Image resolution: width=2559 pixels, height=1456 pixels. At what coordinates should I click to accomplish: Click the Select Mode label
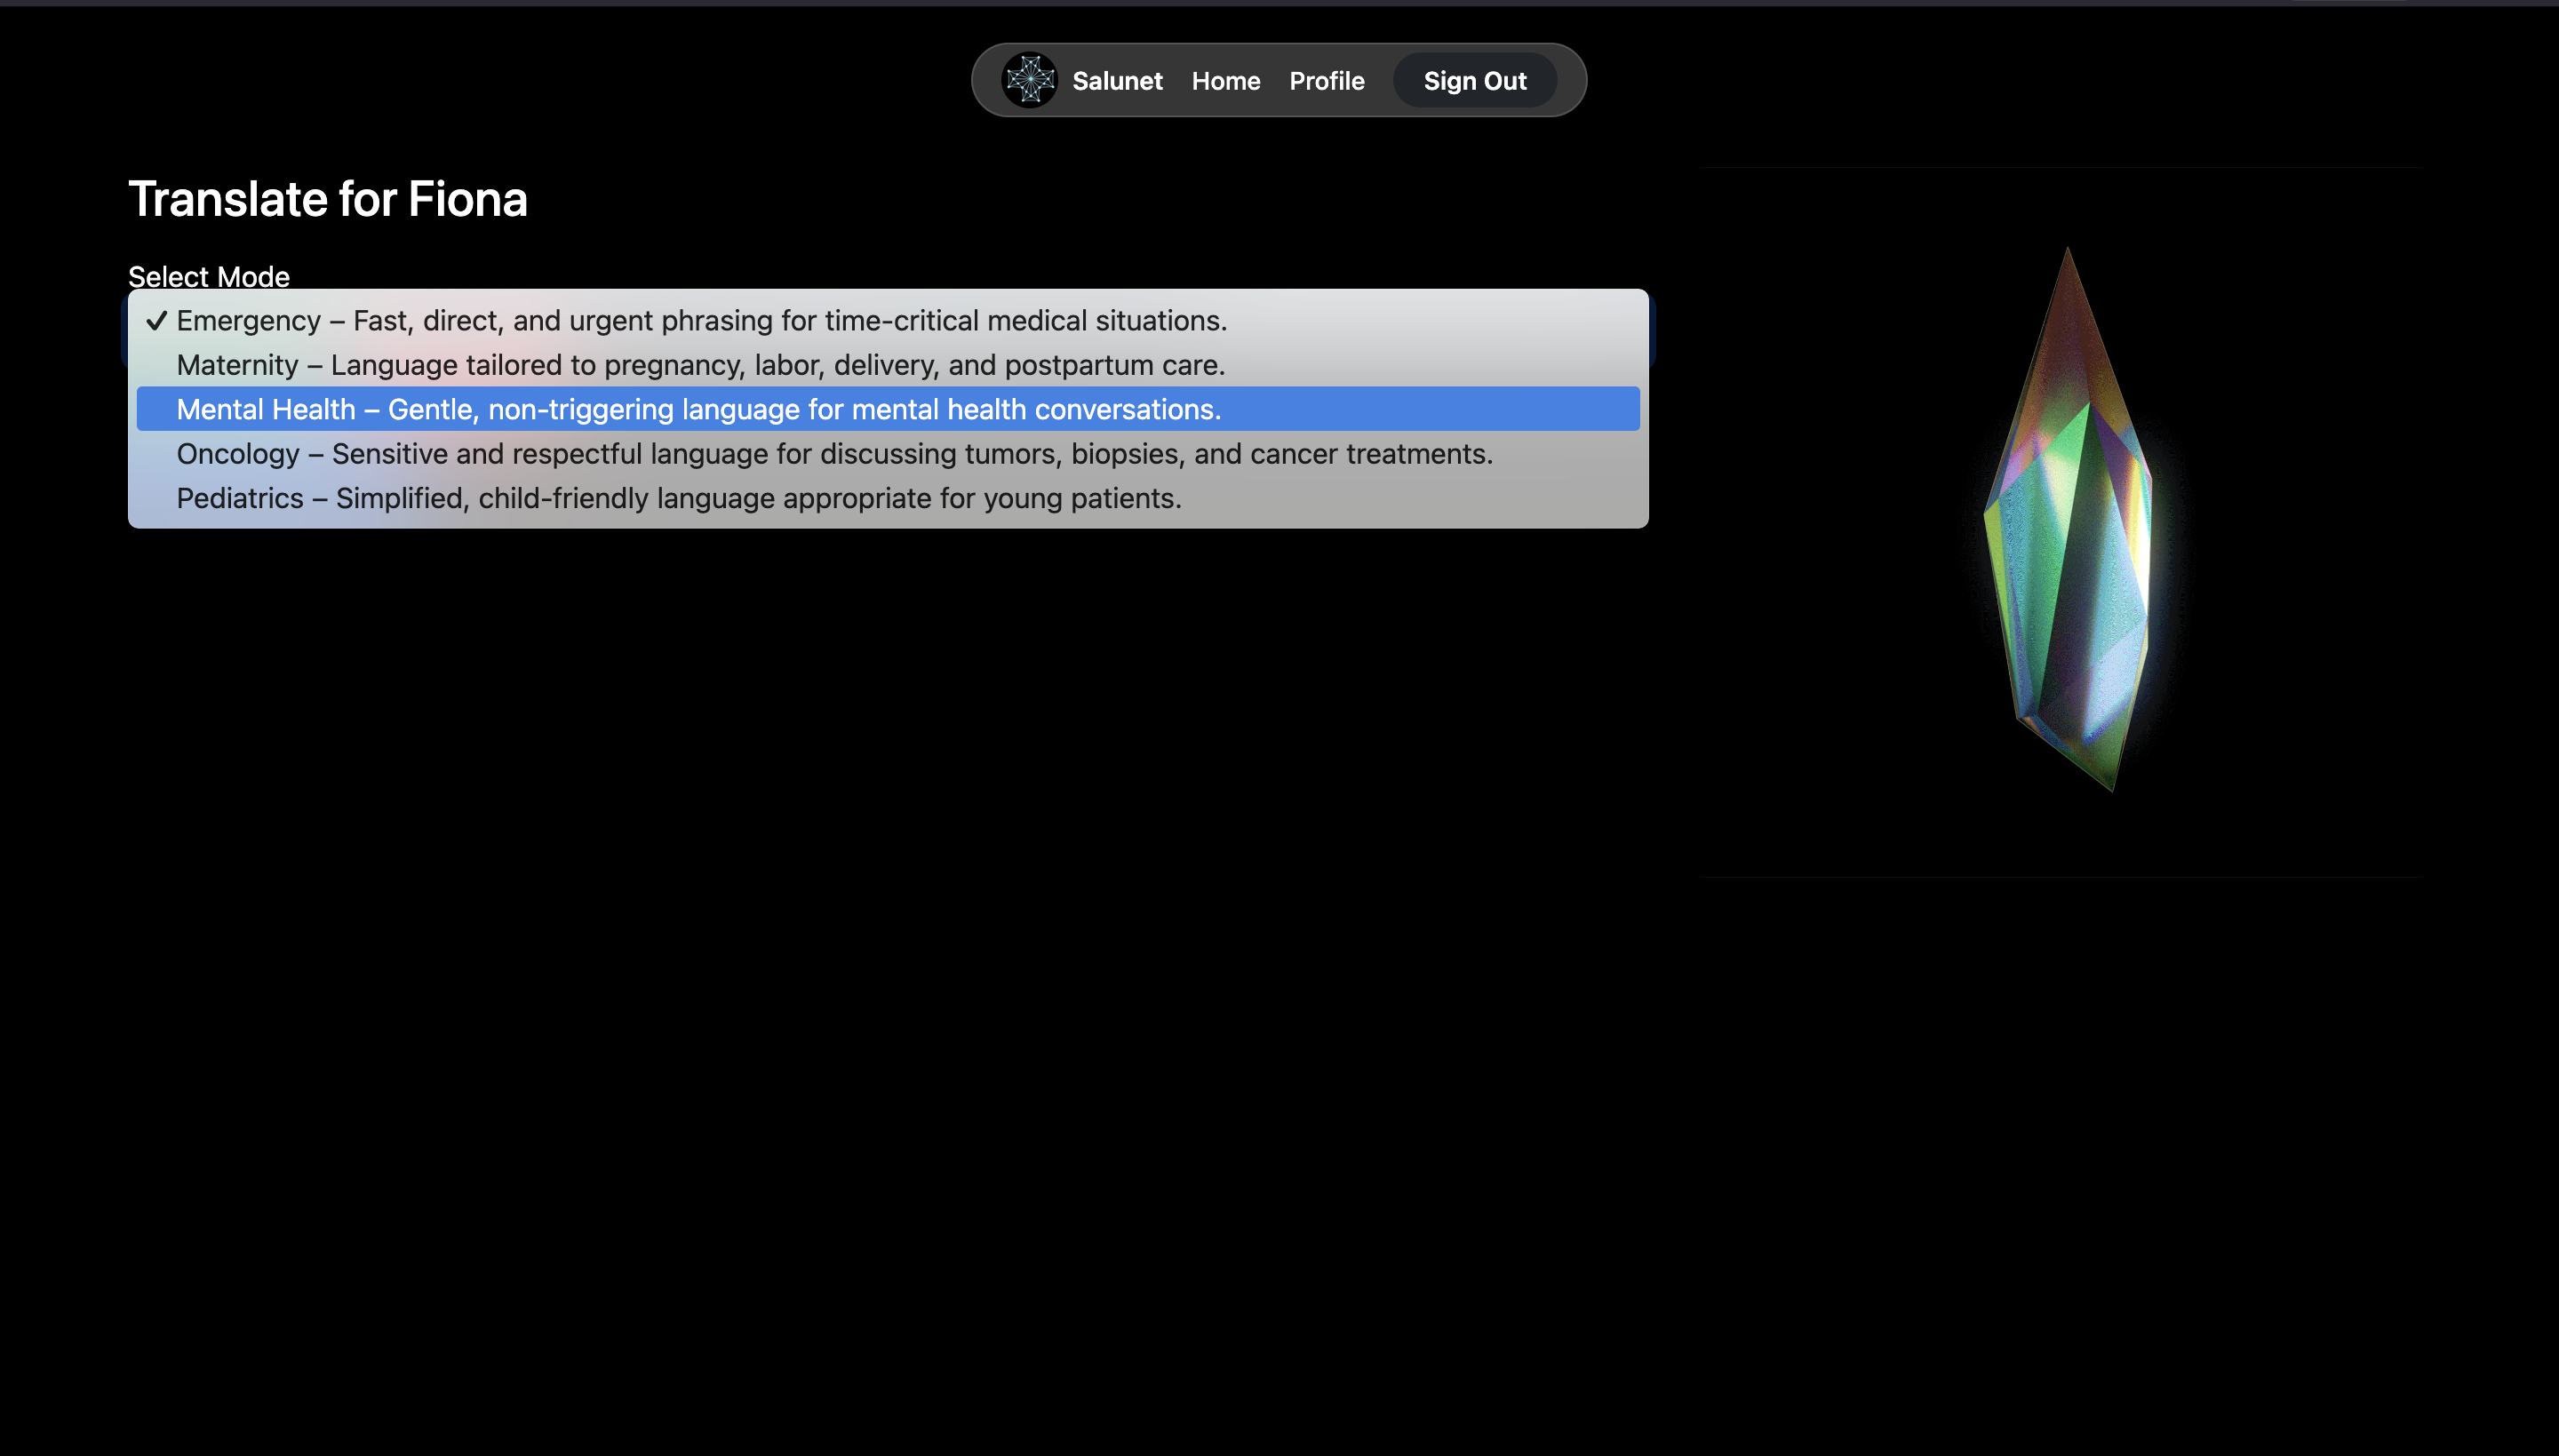[208, 276]
